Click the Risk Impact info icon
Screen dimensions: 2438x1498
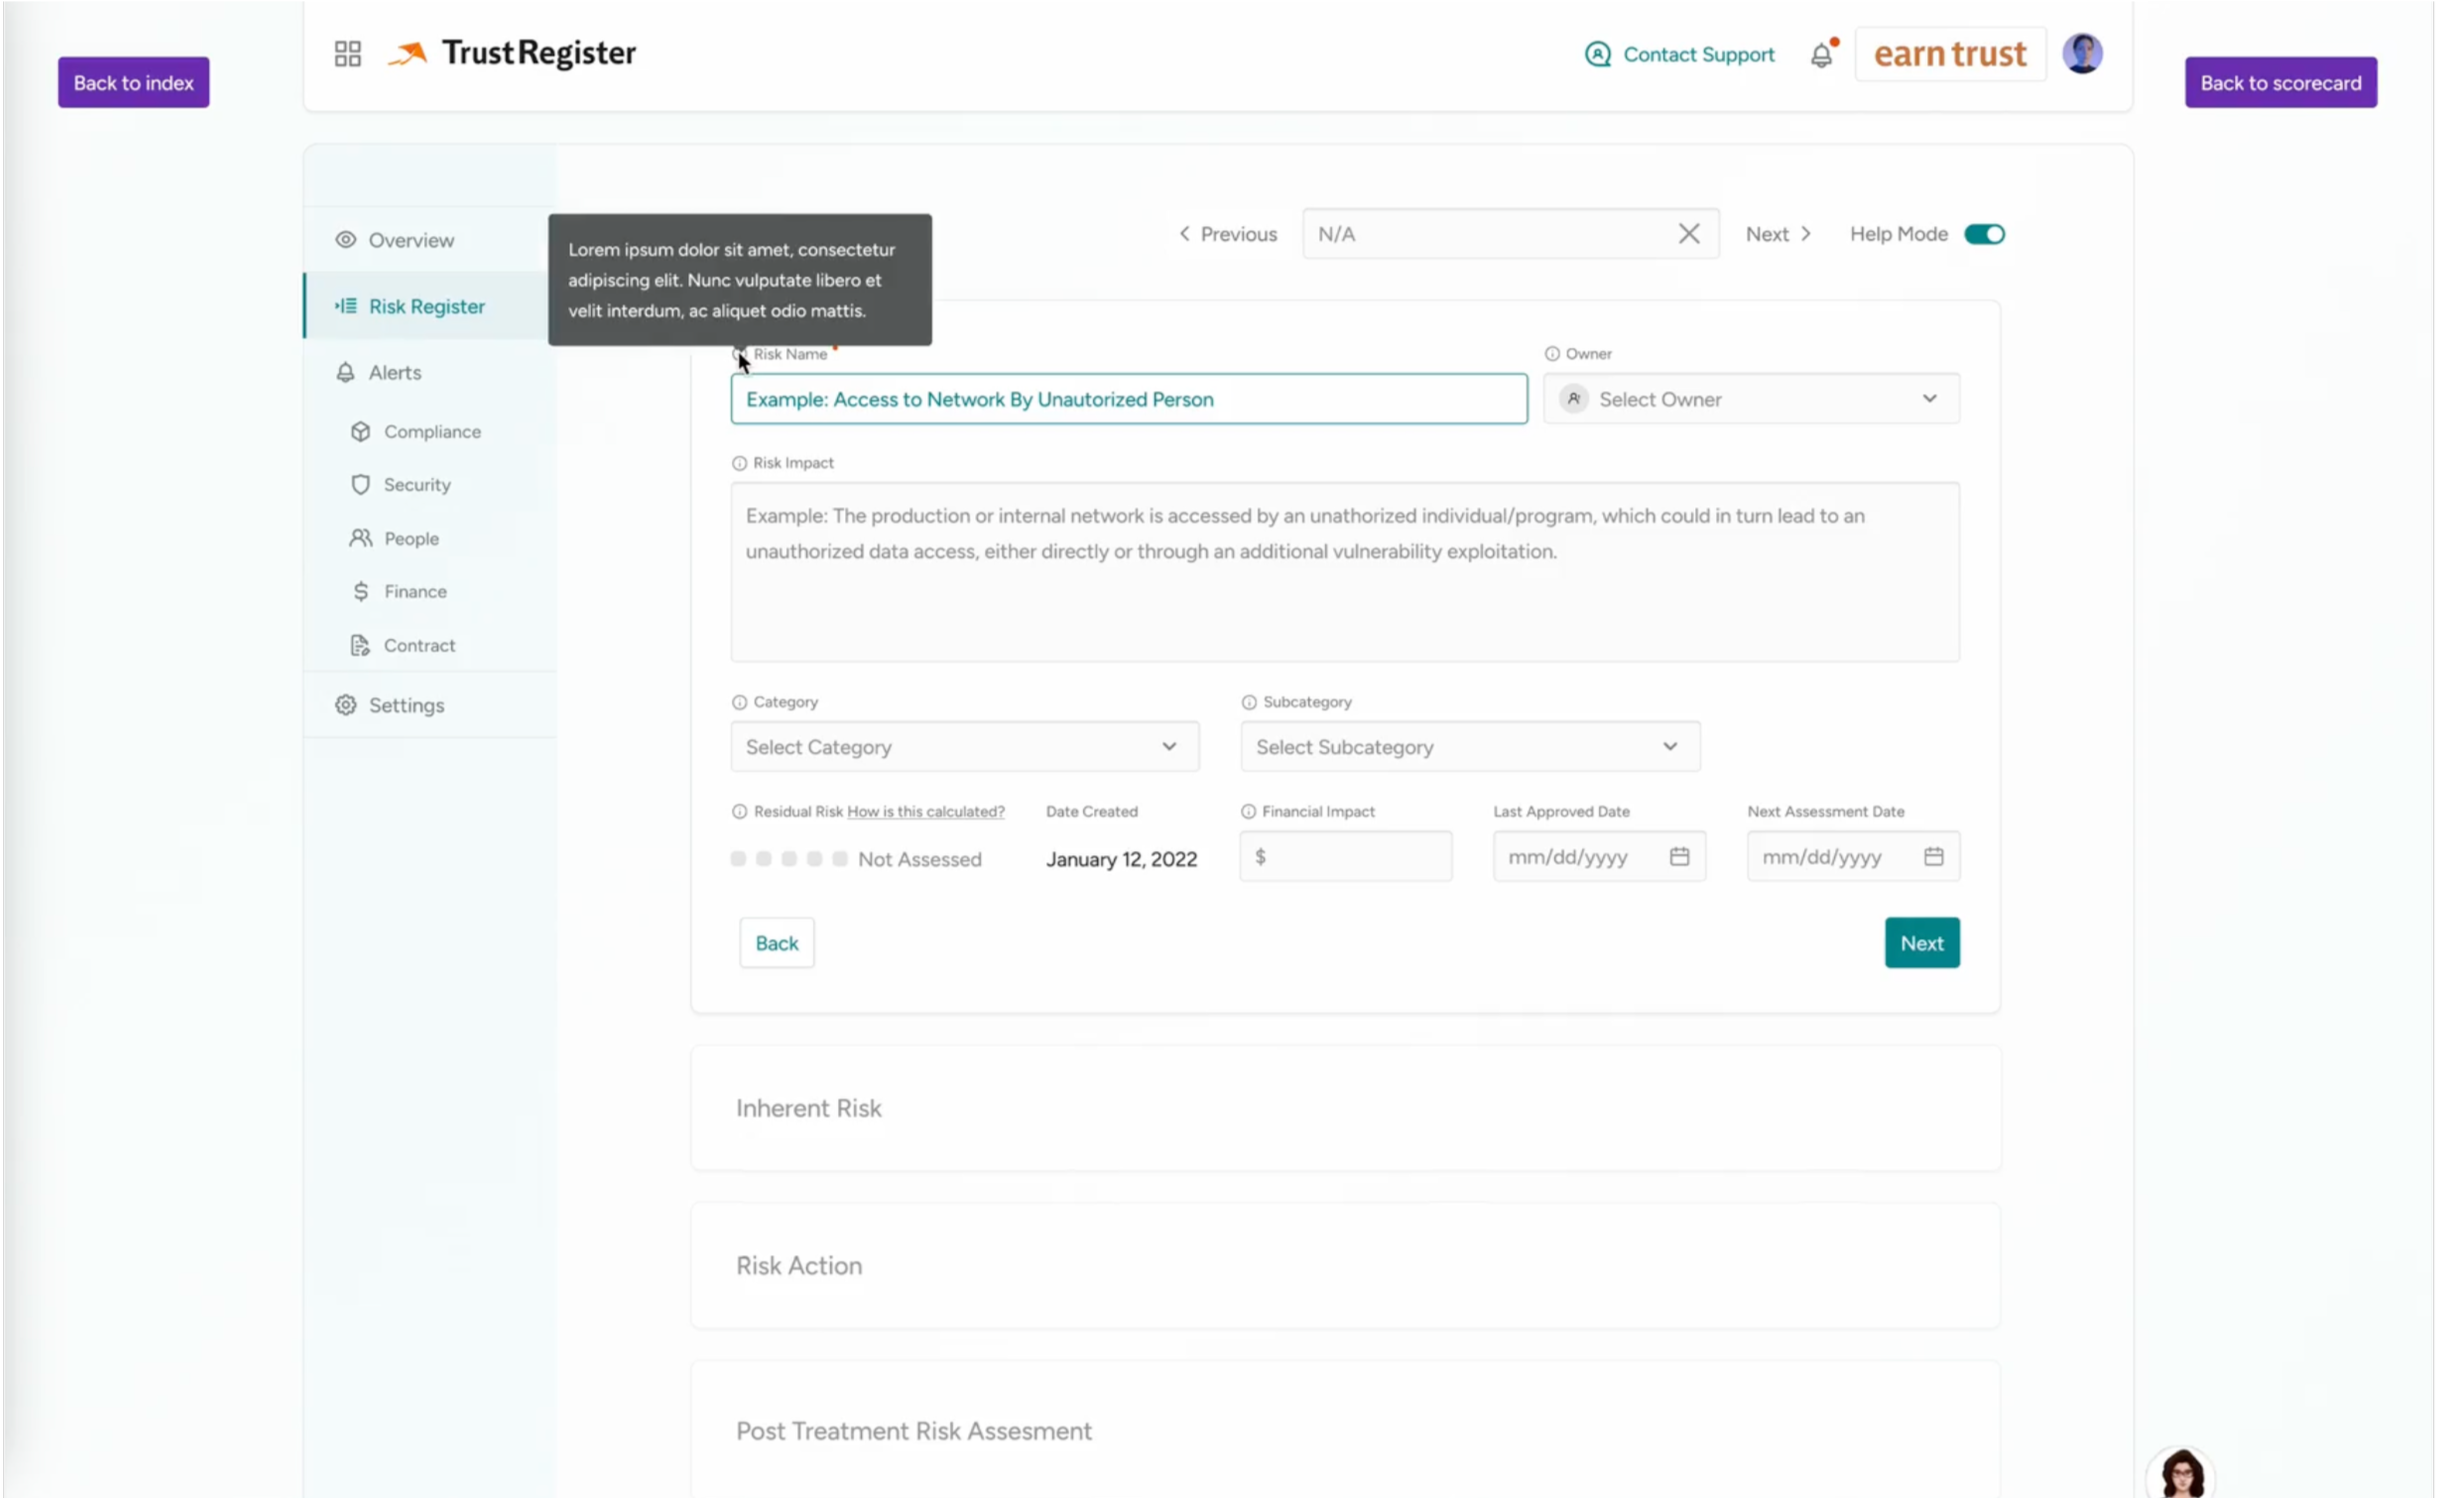point(739,463)
